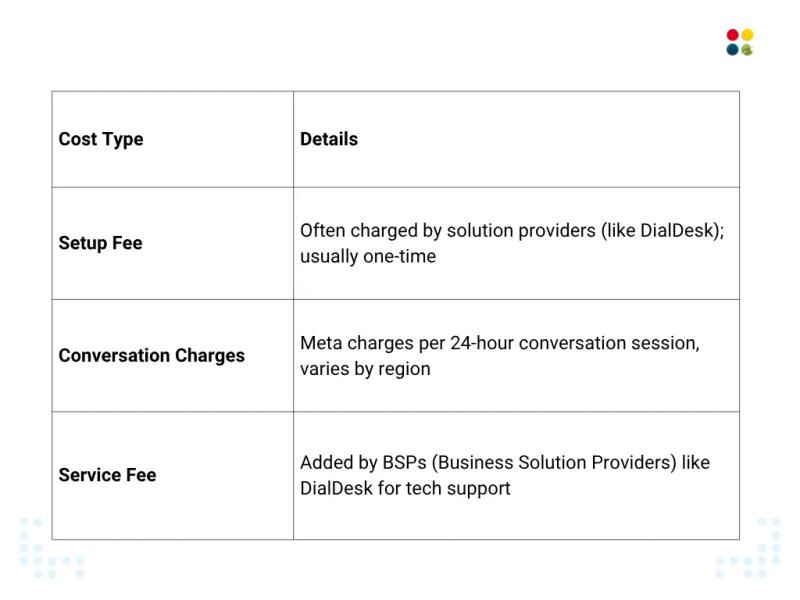Select the Setup Fee details text
This screenshot has height=600, width=800.
(512, 243)
